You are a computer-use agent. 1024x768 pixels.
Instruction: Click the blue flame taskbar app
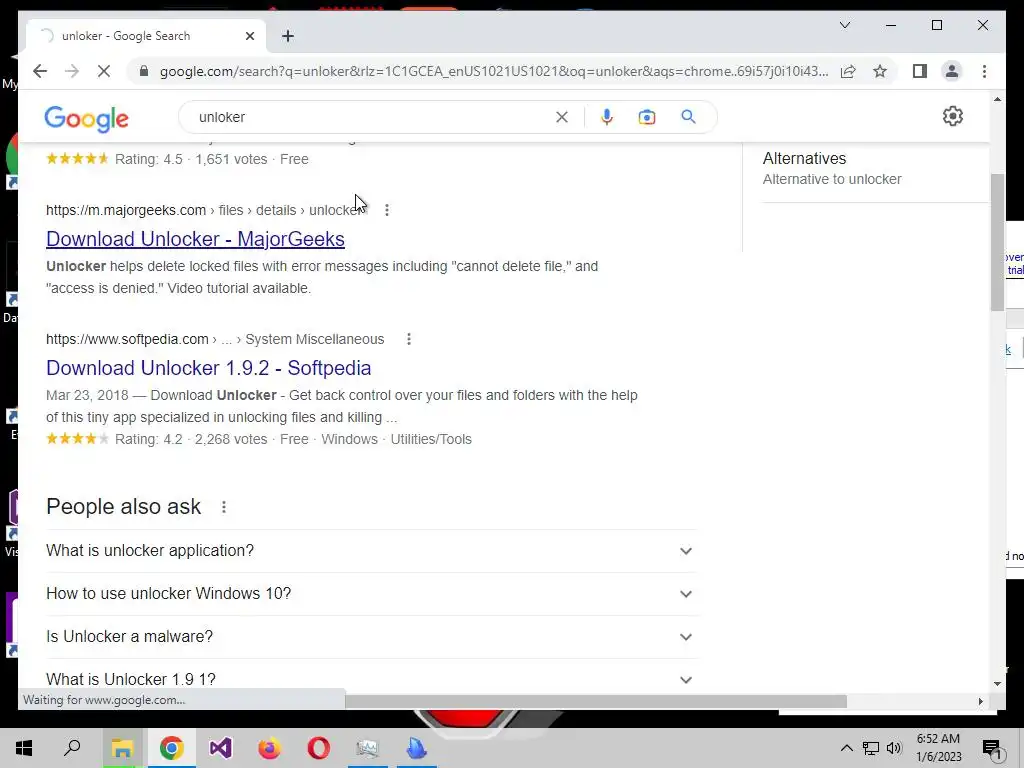click(417, 748)
